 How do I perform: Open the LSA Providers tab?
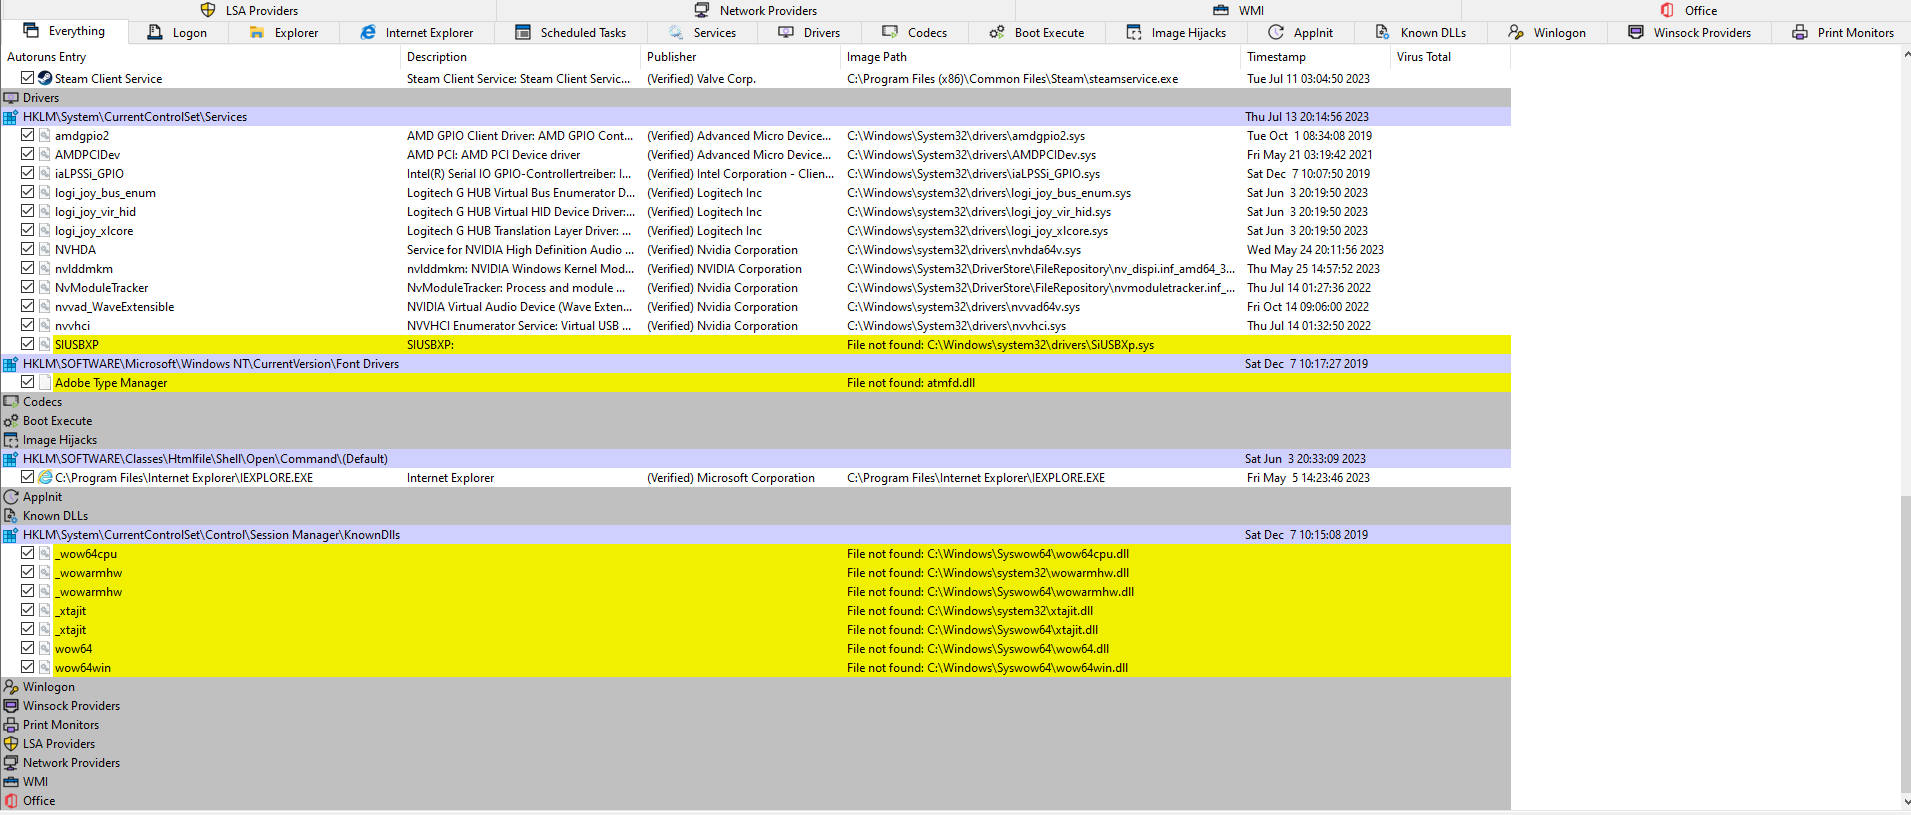click(x=249, y=10)
